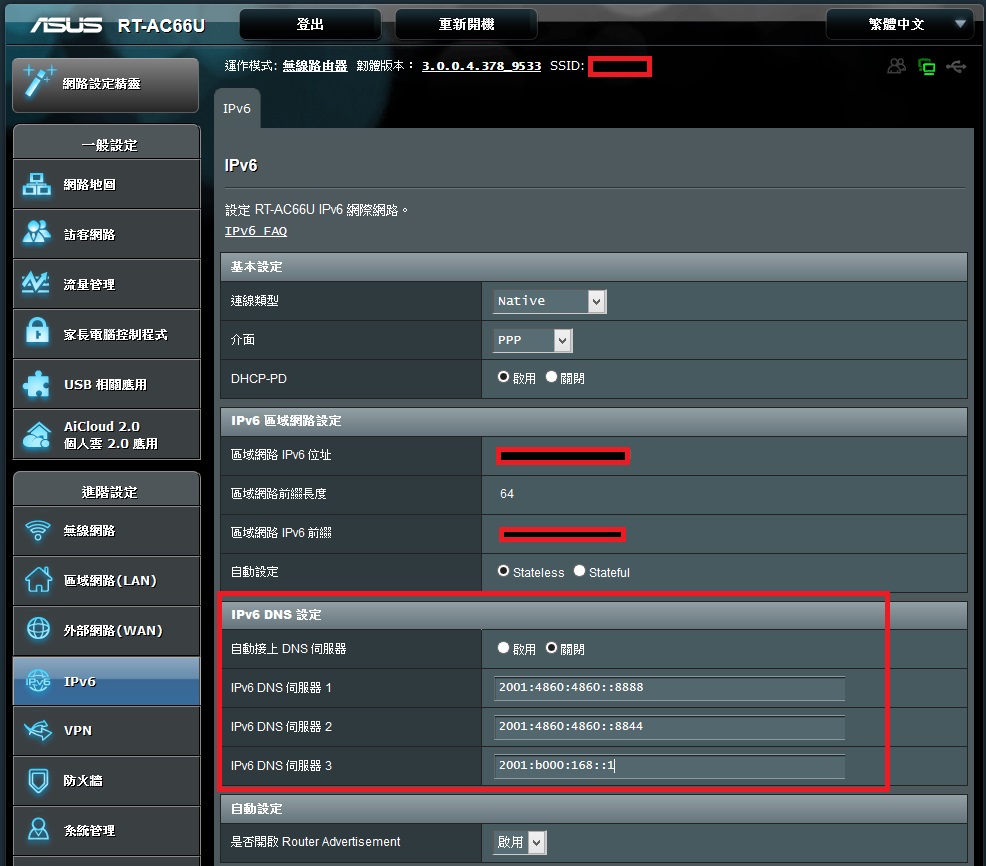The width and height of the screenshot is (986, 866).
Task: Disable DHCP-PD with the 關閉 radio
Action: click(551, 377)
